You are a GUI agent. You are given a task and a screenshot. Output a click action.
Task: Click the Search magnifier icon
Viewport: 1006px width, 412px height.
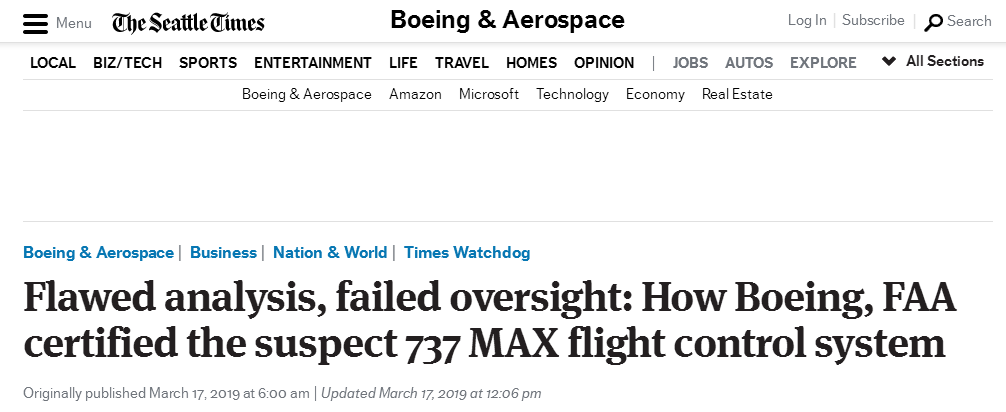[934, 22]
